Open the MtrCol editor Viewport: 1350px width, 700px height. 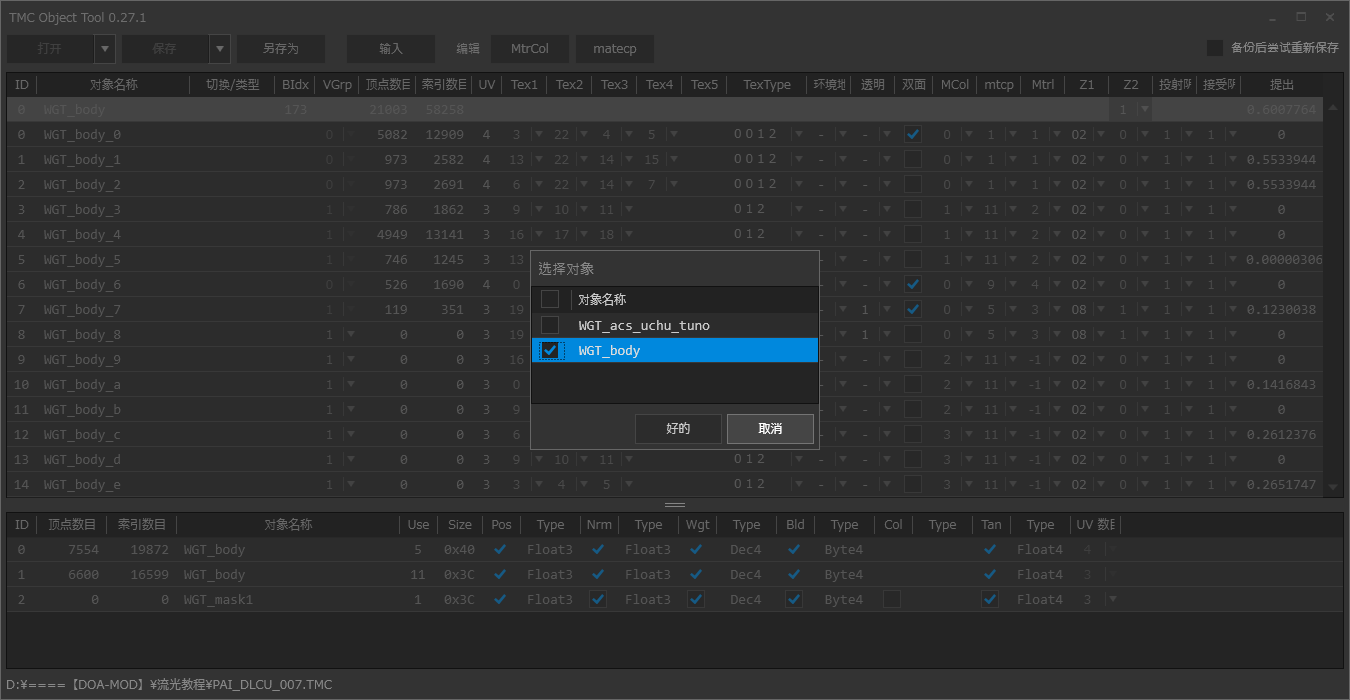click(x=530, y=48)
